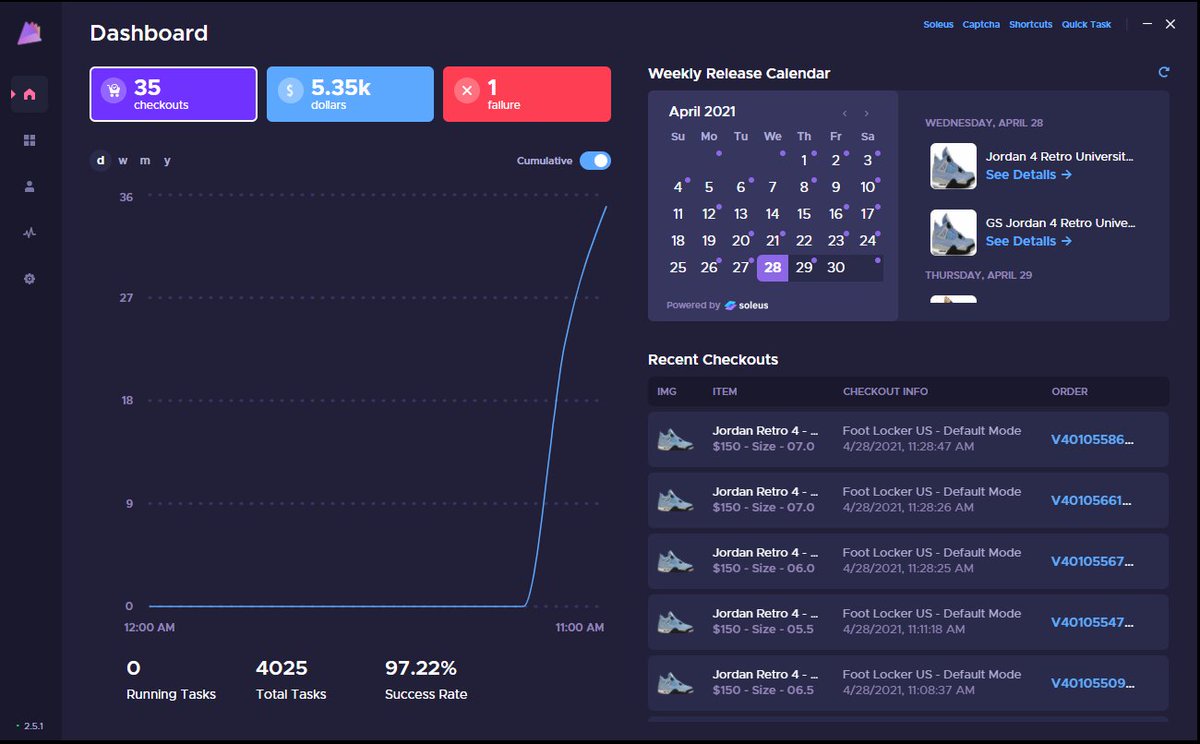The height and width of the screenshot is (744, 1200).
Task: Open the Quick Task nav item
Action: pos(1086,24)
